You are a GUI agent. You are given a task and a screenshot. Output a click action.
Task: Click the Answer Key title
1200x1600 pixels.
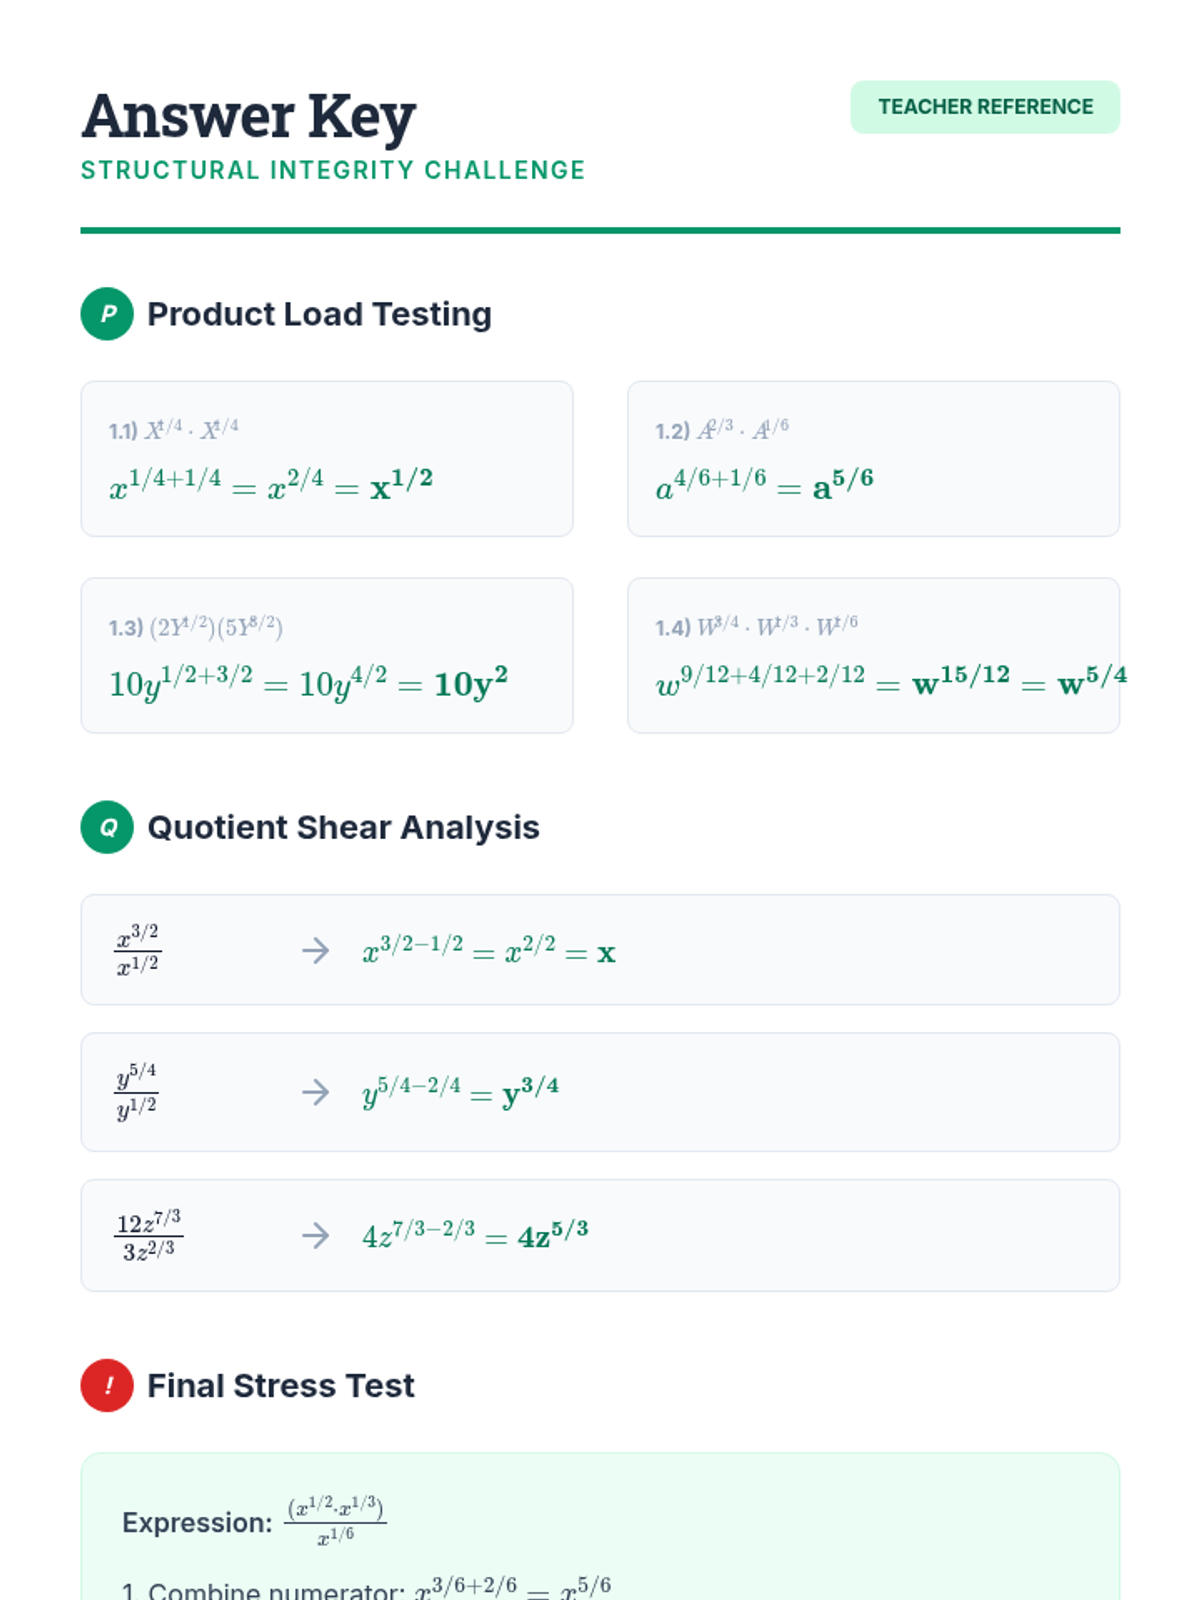pyautogui.click(x=249, y=116)
